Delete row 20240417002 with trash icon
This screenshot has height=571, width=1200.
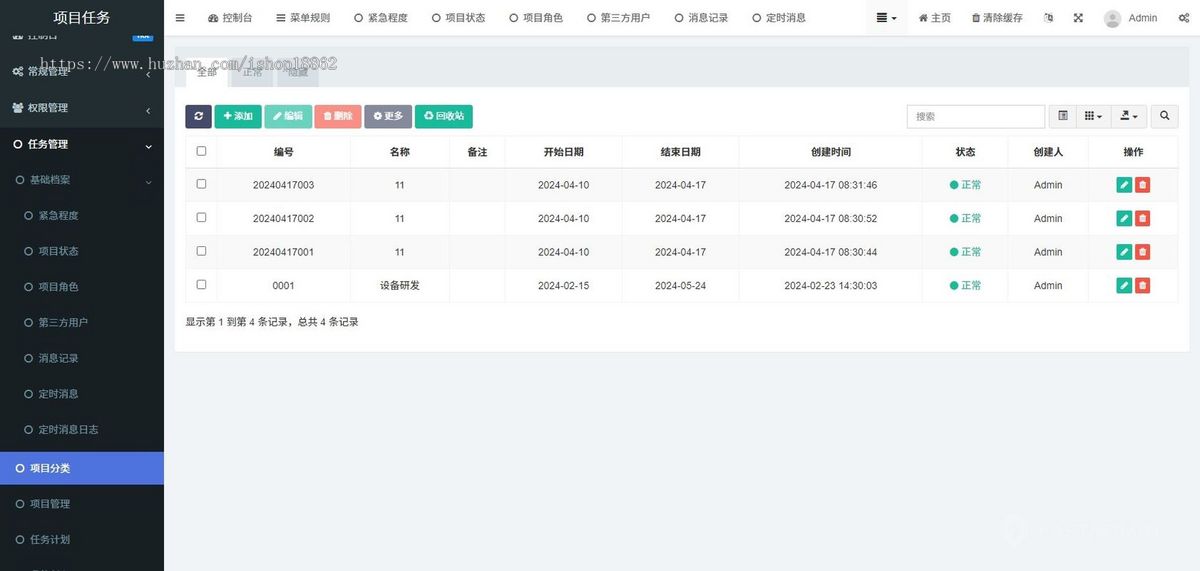1143,218
